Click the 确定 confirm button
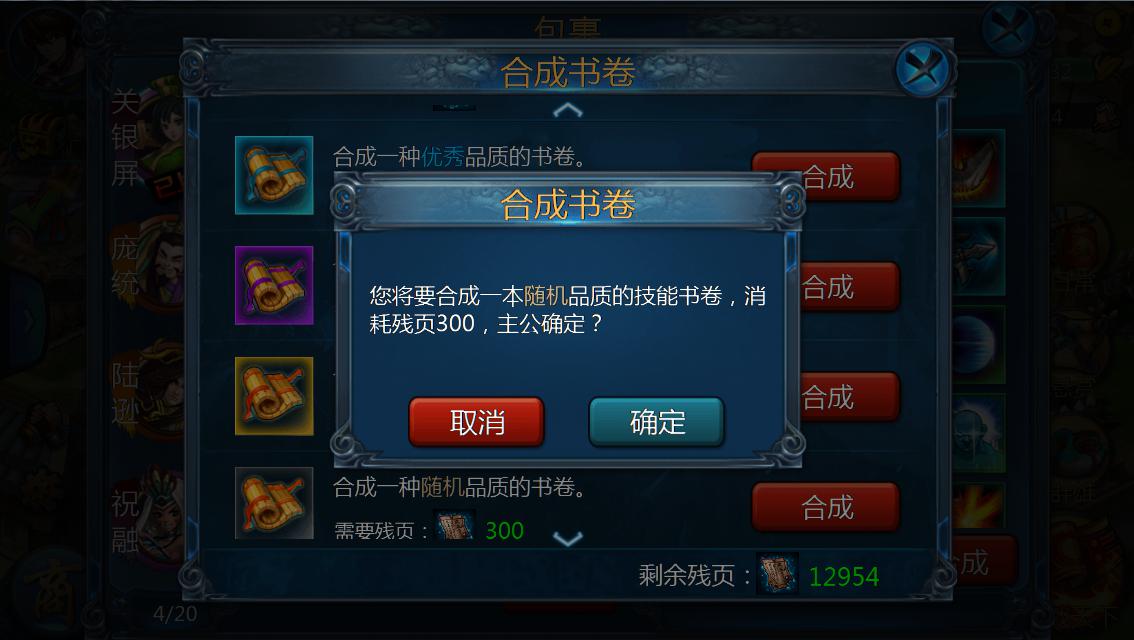Screen dimensions: 1134x640 tap(656, 422)
